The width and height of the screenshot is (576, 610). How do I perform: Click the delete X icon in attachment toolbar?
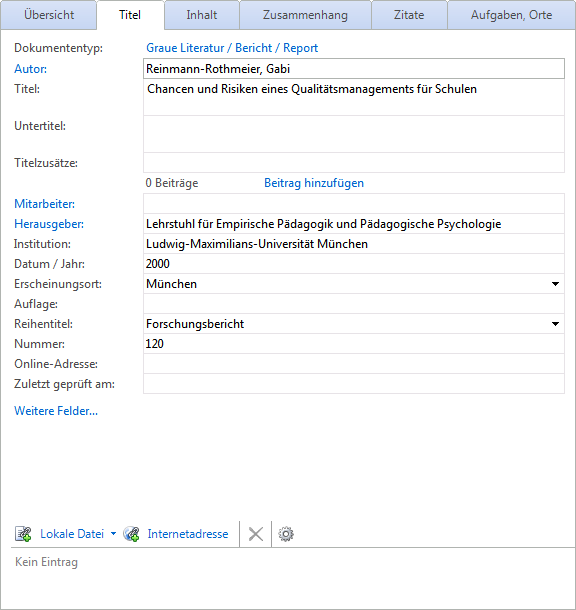click(x=256, y=534)
